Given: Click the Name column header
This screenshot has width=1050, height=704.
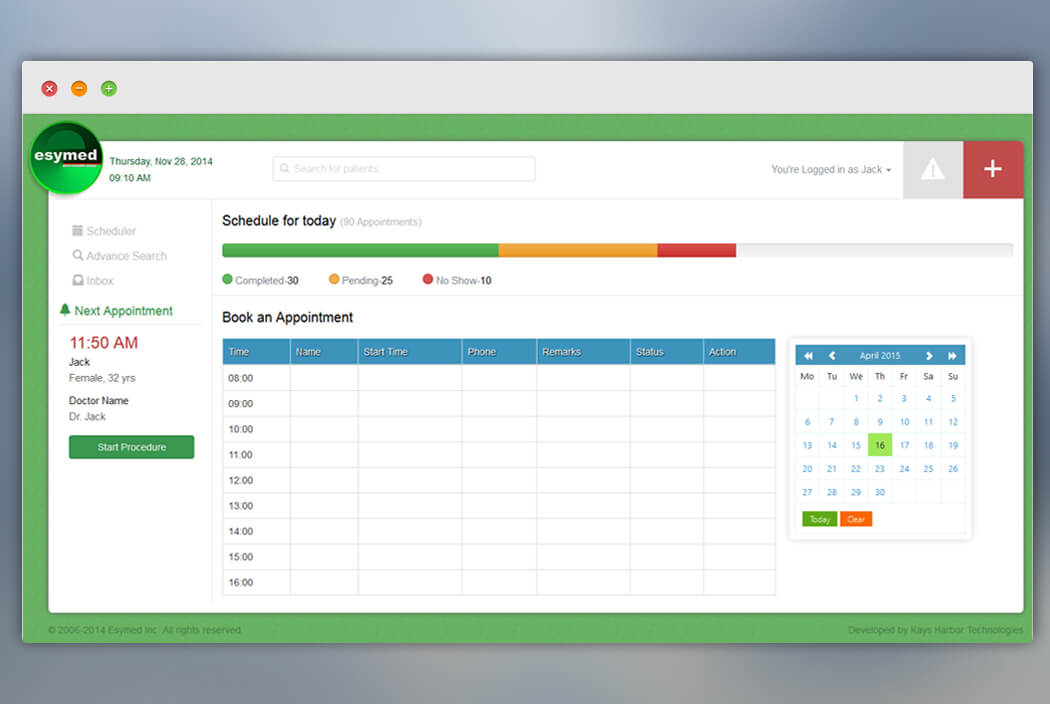Looking at the screenshot, I should tap(324, 352).
